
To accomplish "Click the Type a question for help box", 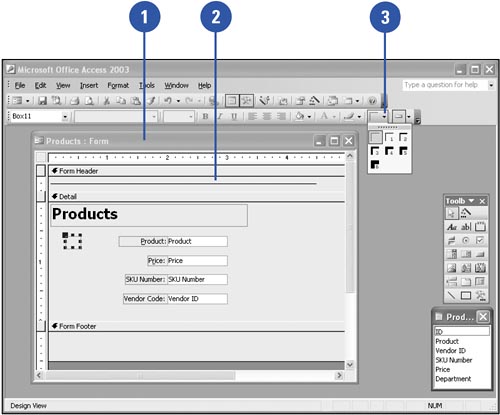I will coord(444,85).
